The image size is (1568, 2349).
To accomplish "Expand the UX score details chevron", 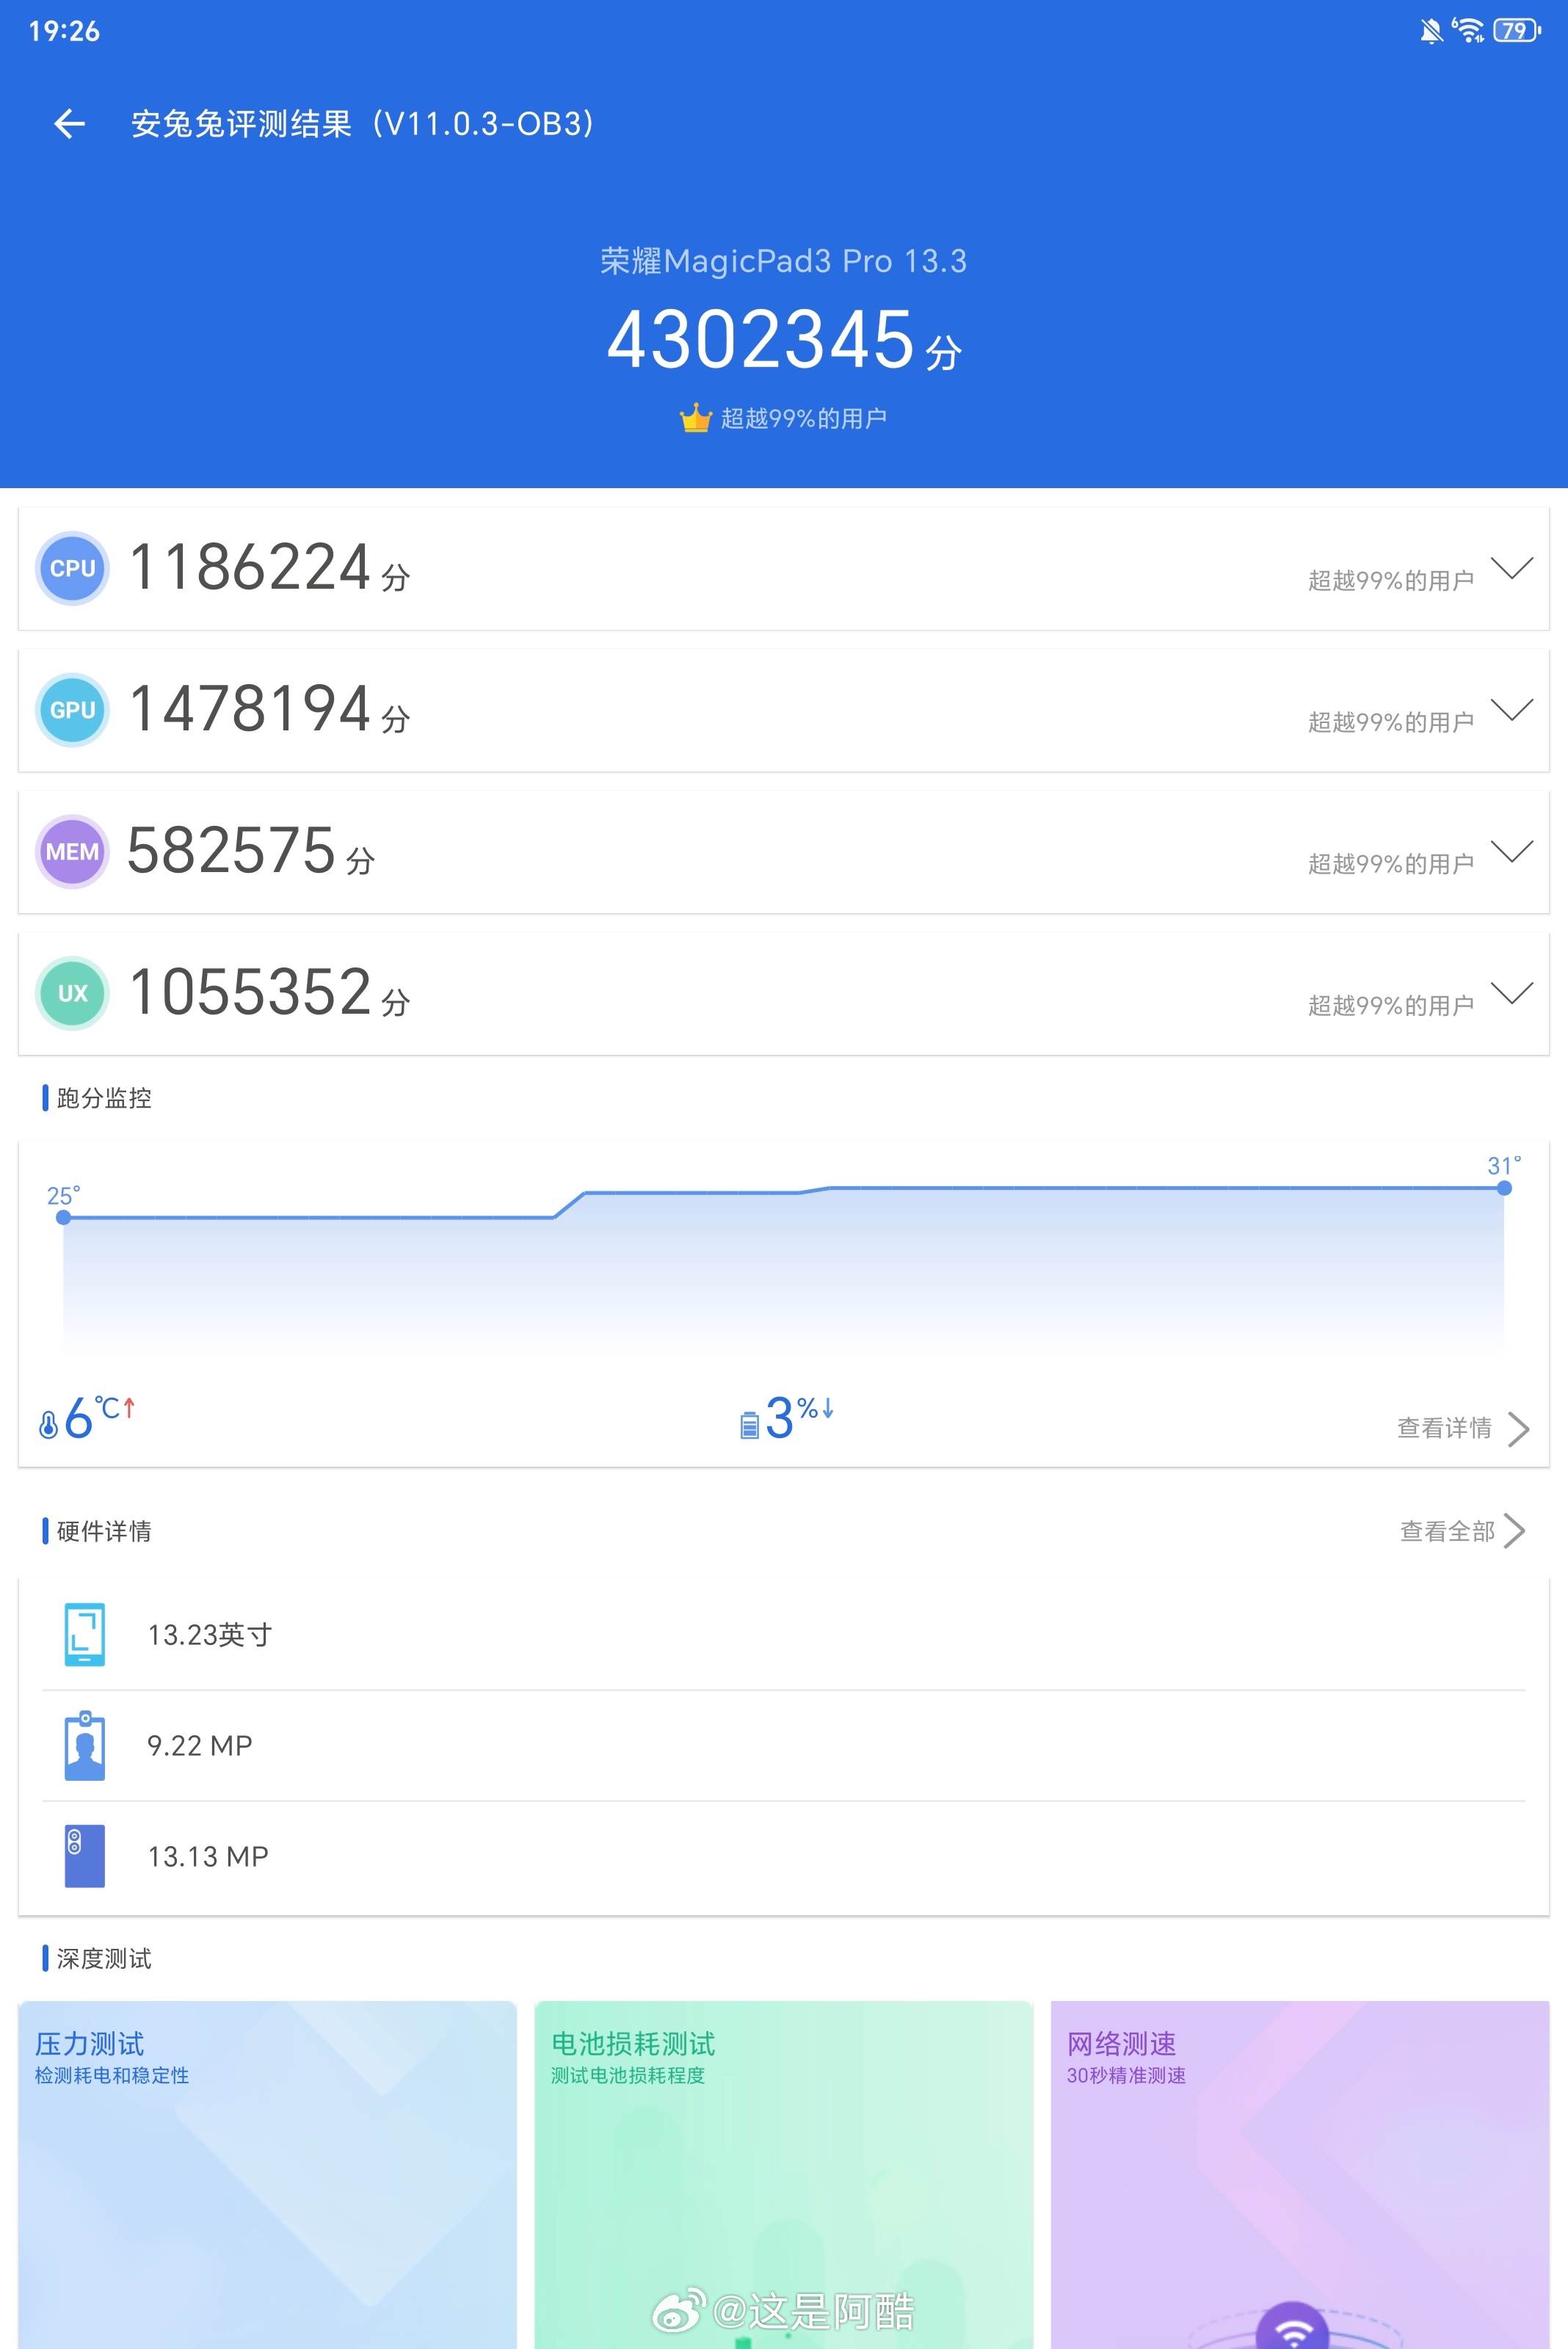I will (x=1511, y=993).
